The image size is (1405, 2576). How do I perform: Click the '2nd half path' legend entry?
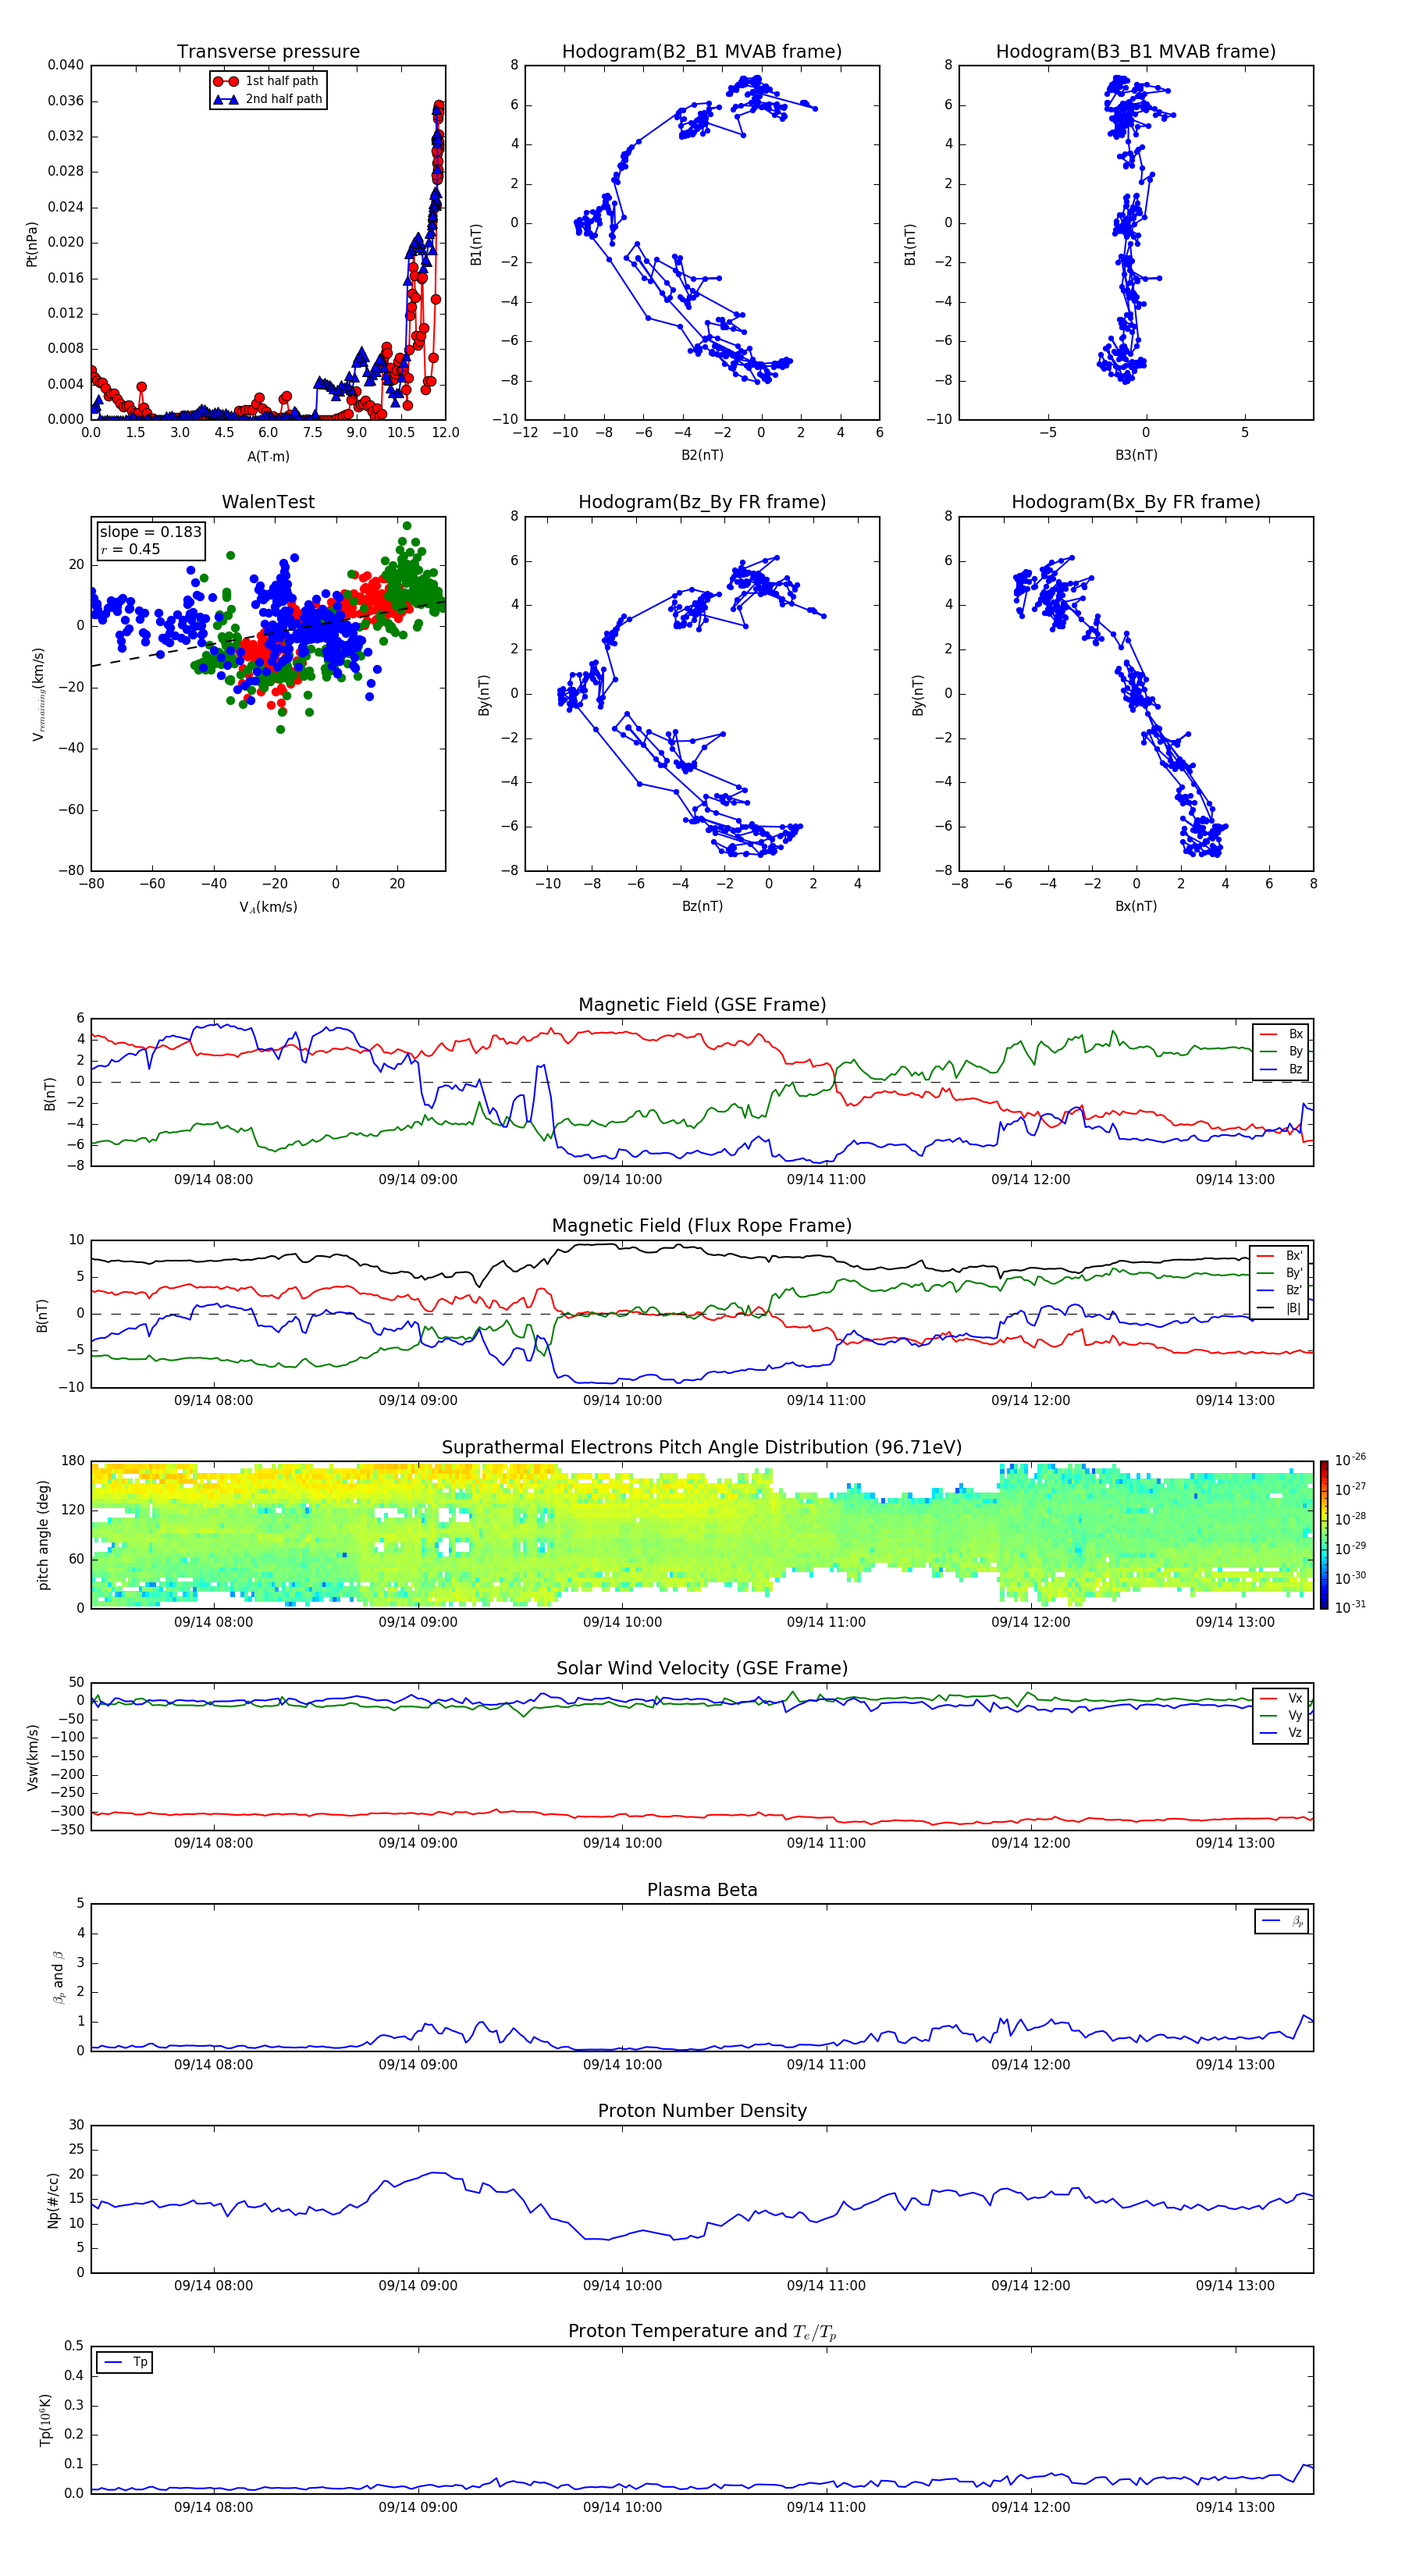268,99
